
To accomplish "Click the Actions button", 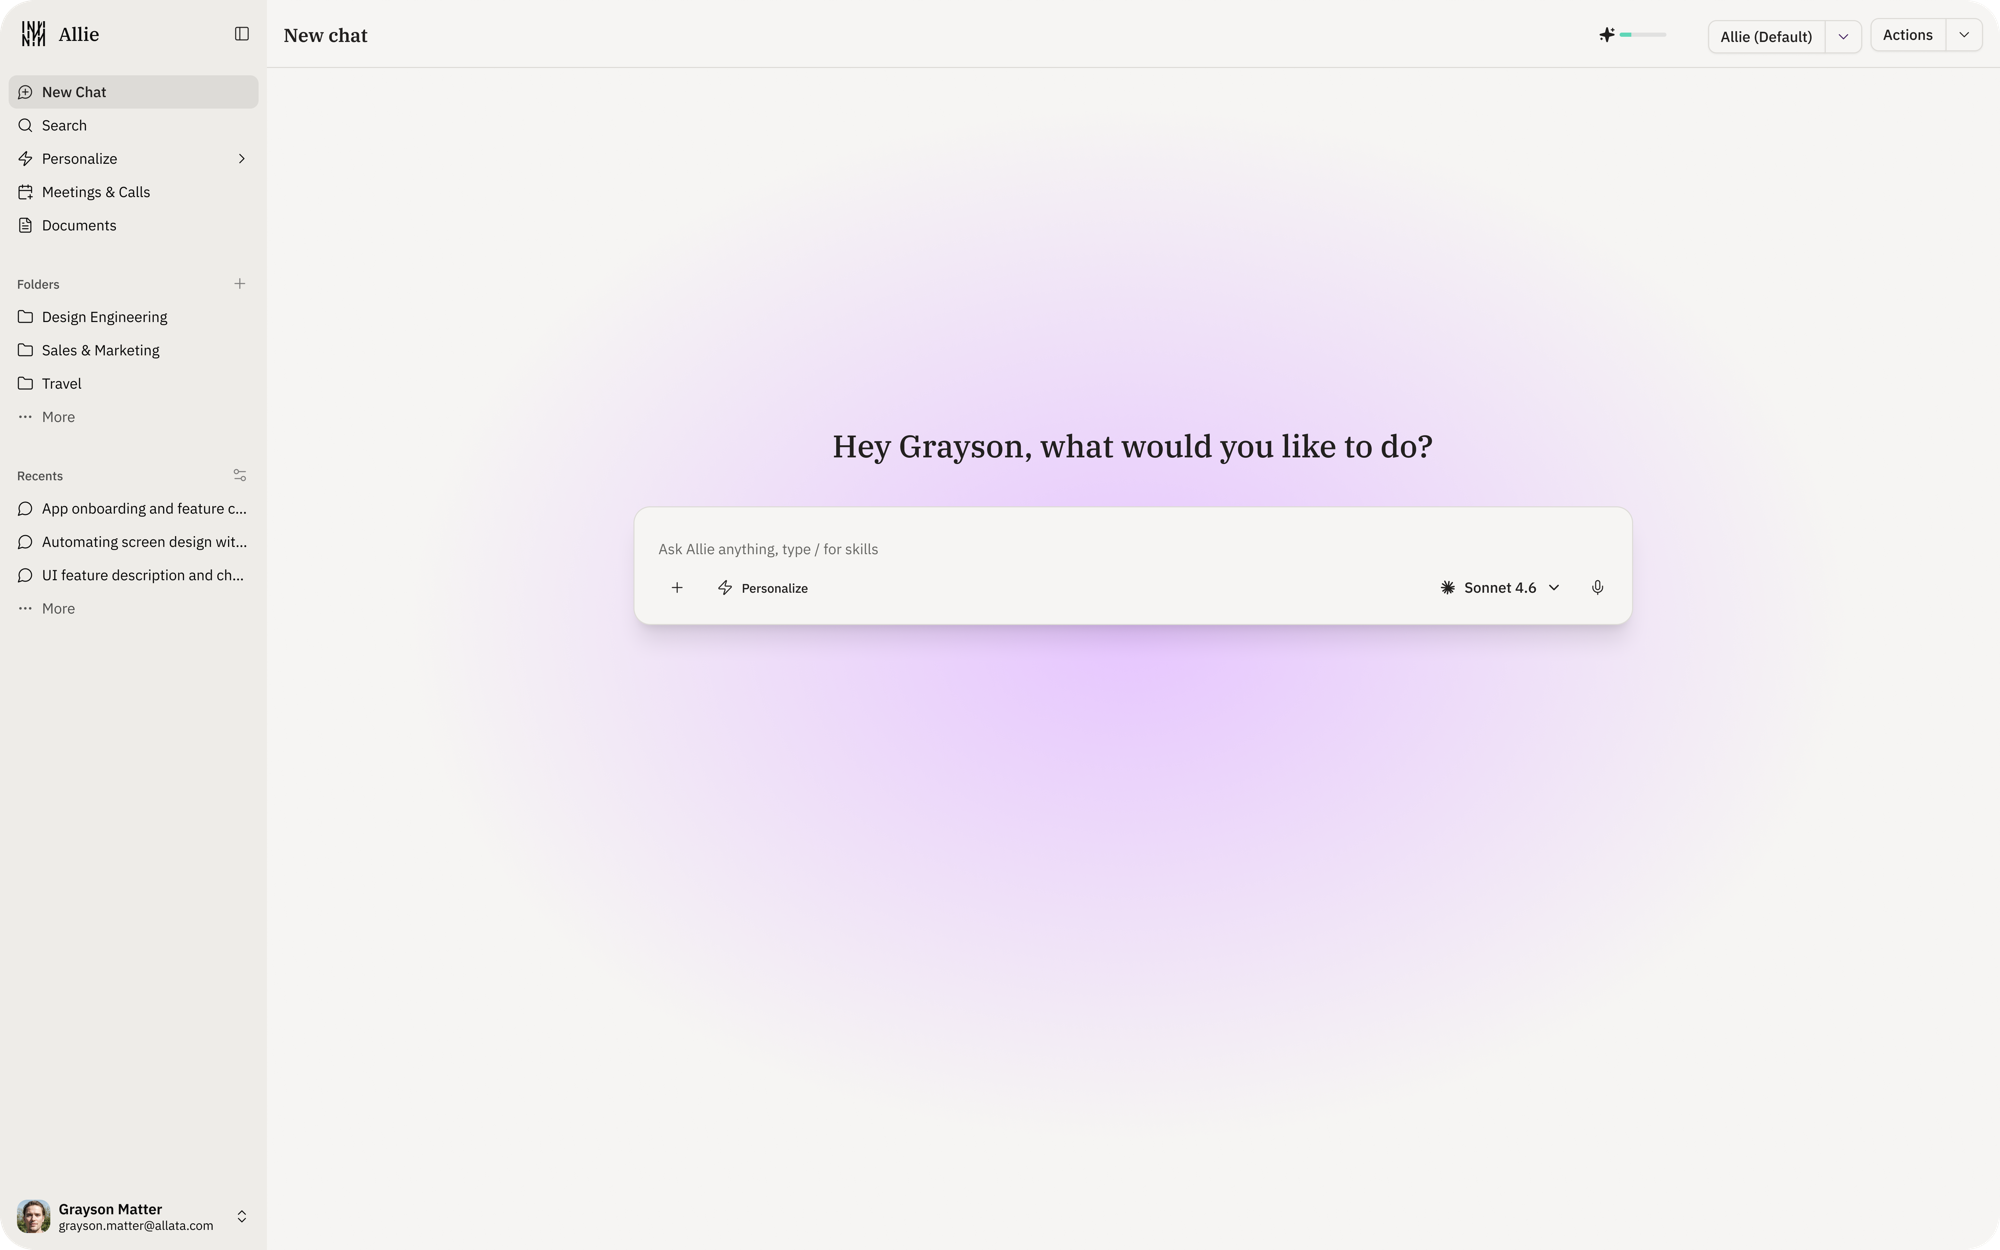I will [x=1907, y=35].
